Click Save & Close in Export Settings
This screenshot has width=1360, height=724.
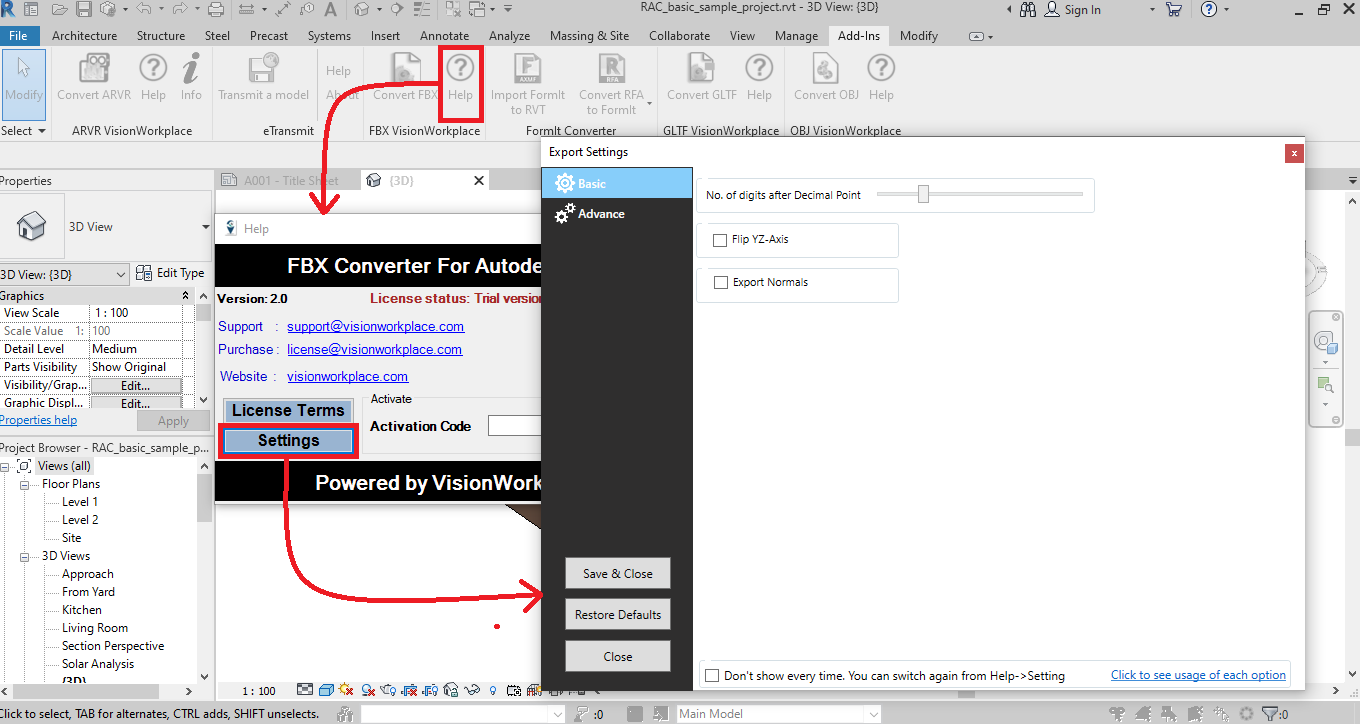click(x=618, y=574)
